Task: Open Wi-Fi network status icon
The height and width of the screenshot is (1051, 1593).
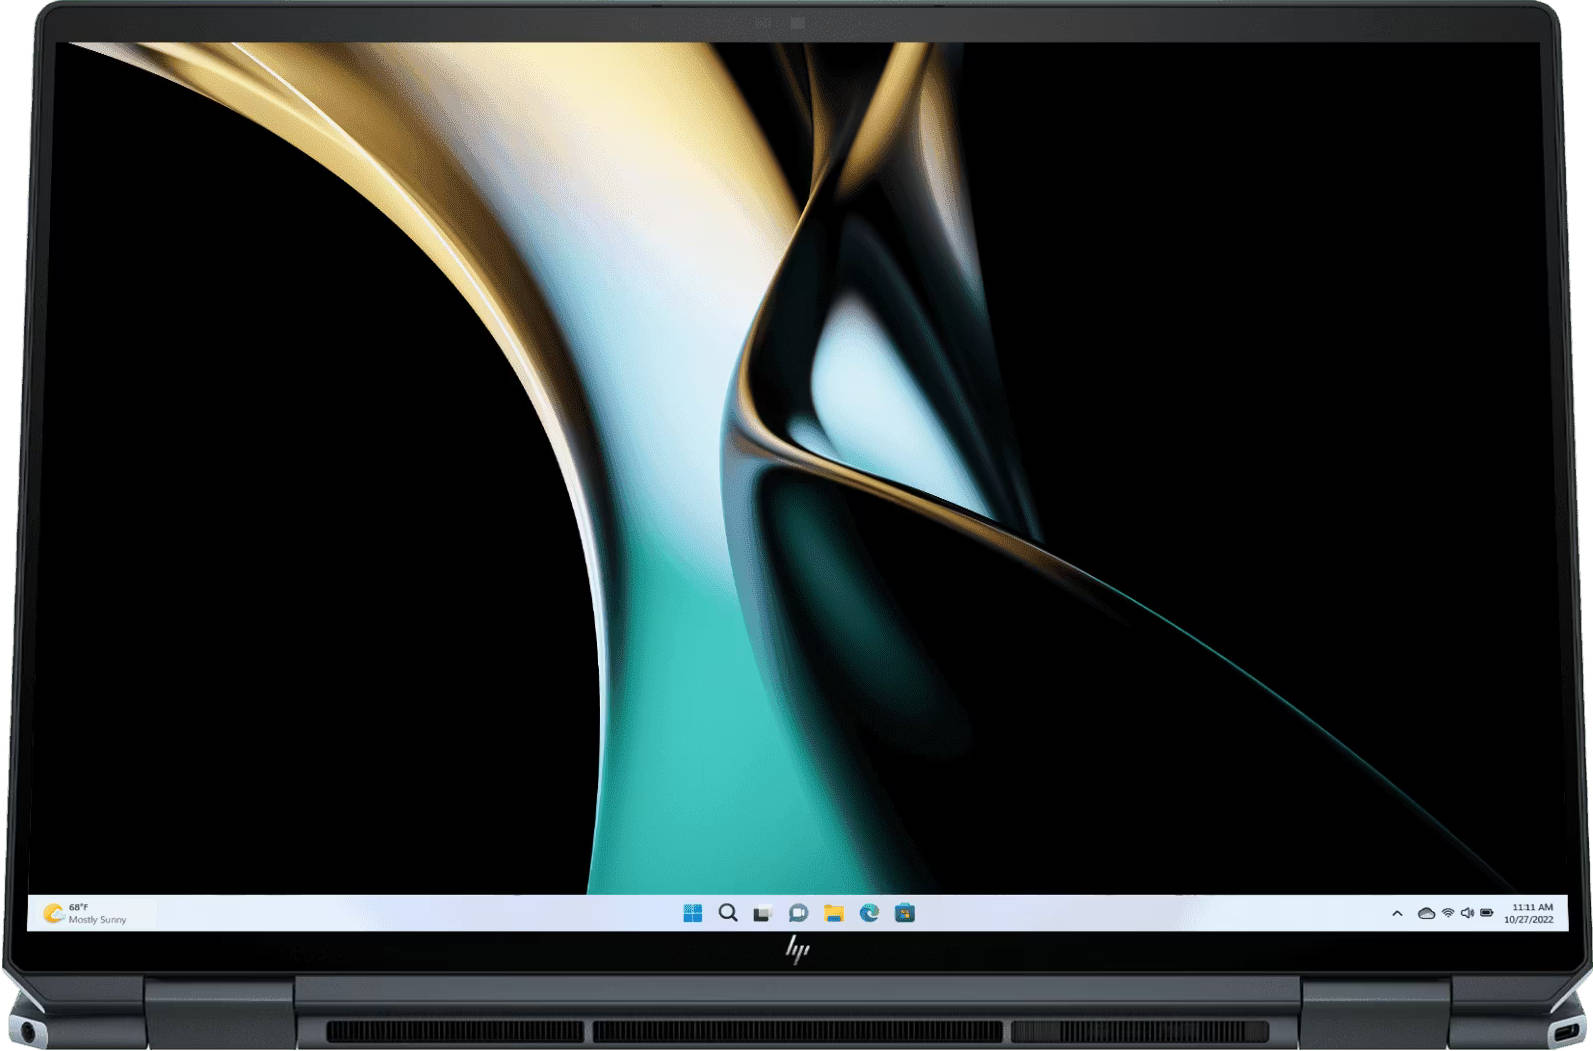Action: coord(1448,913)
